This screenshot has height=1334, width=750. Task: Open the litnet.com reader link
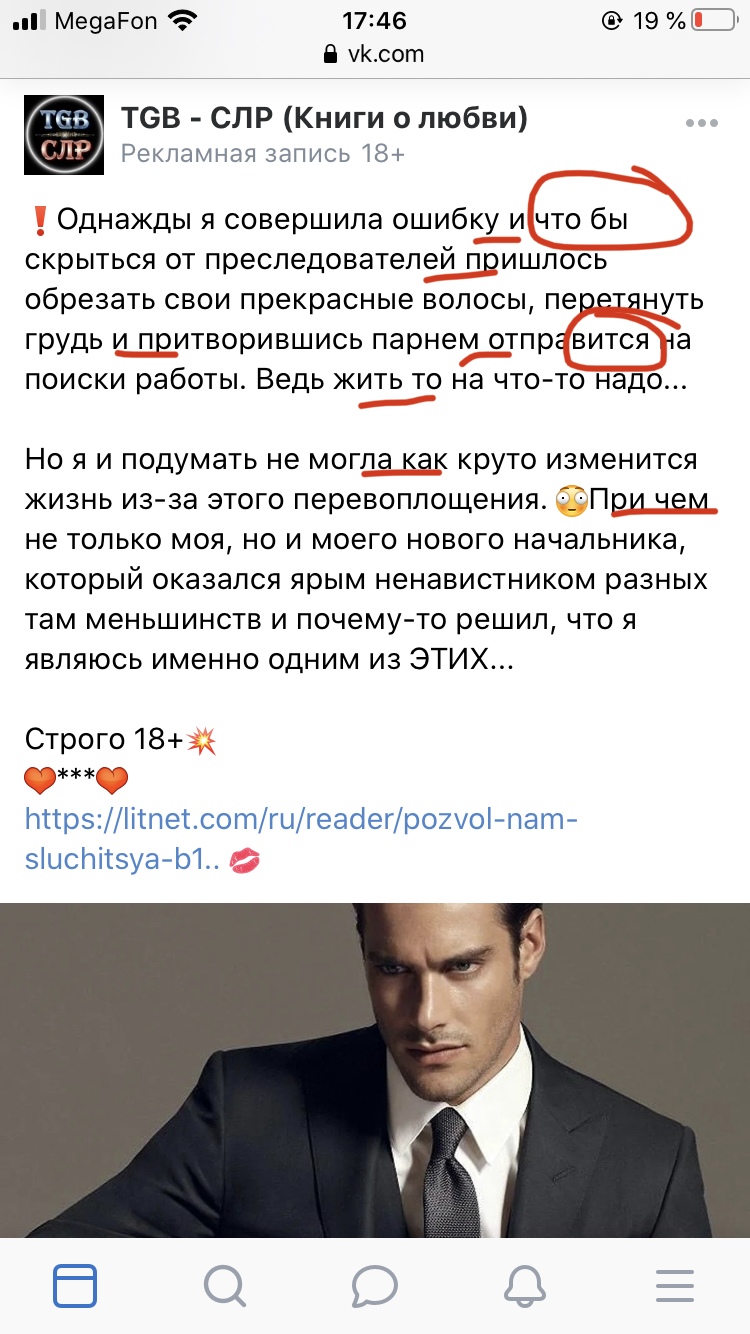pyautogui.click(x=302, y=839)
